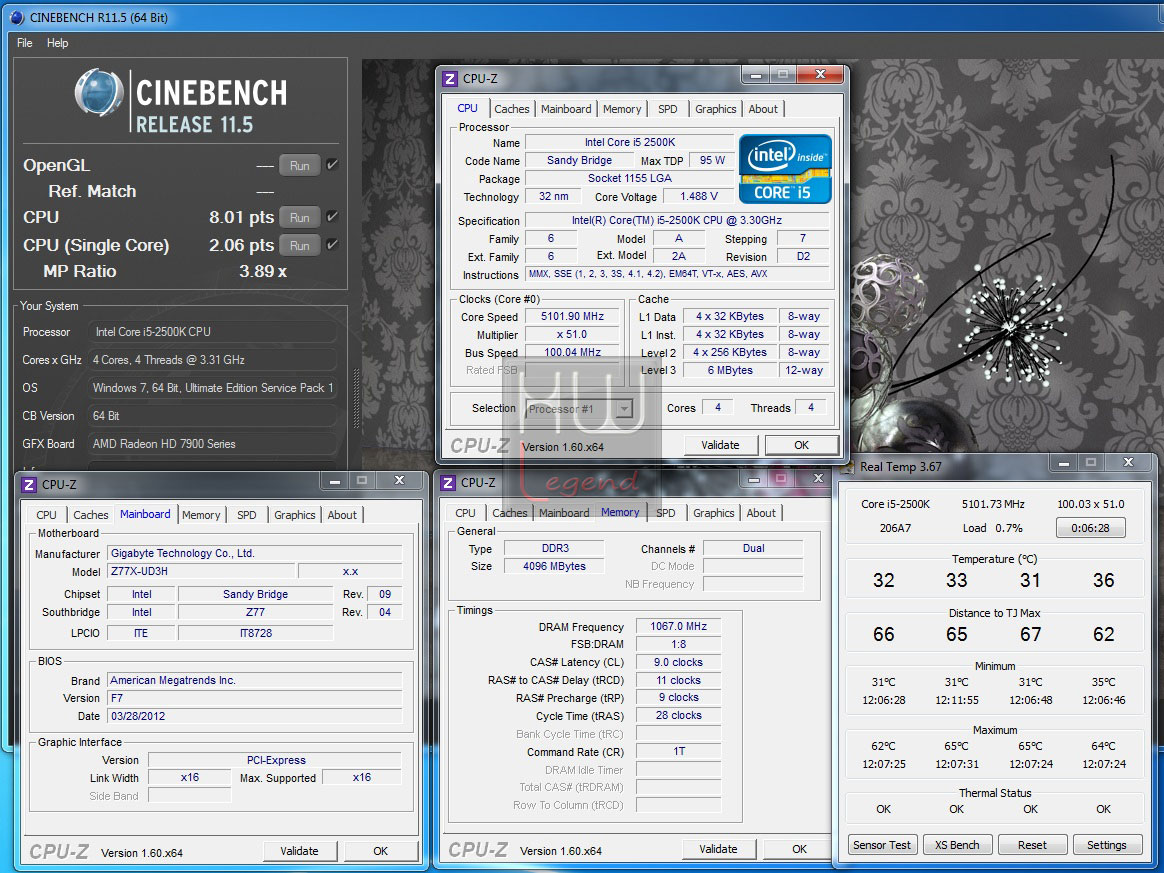Image resolution: width=1164 pixels, height=873 pixels.
Task: Run the CPU (Single Core) benchmark
Action: (x=300, y=245)
